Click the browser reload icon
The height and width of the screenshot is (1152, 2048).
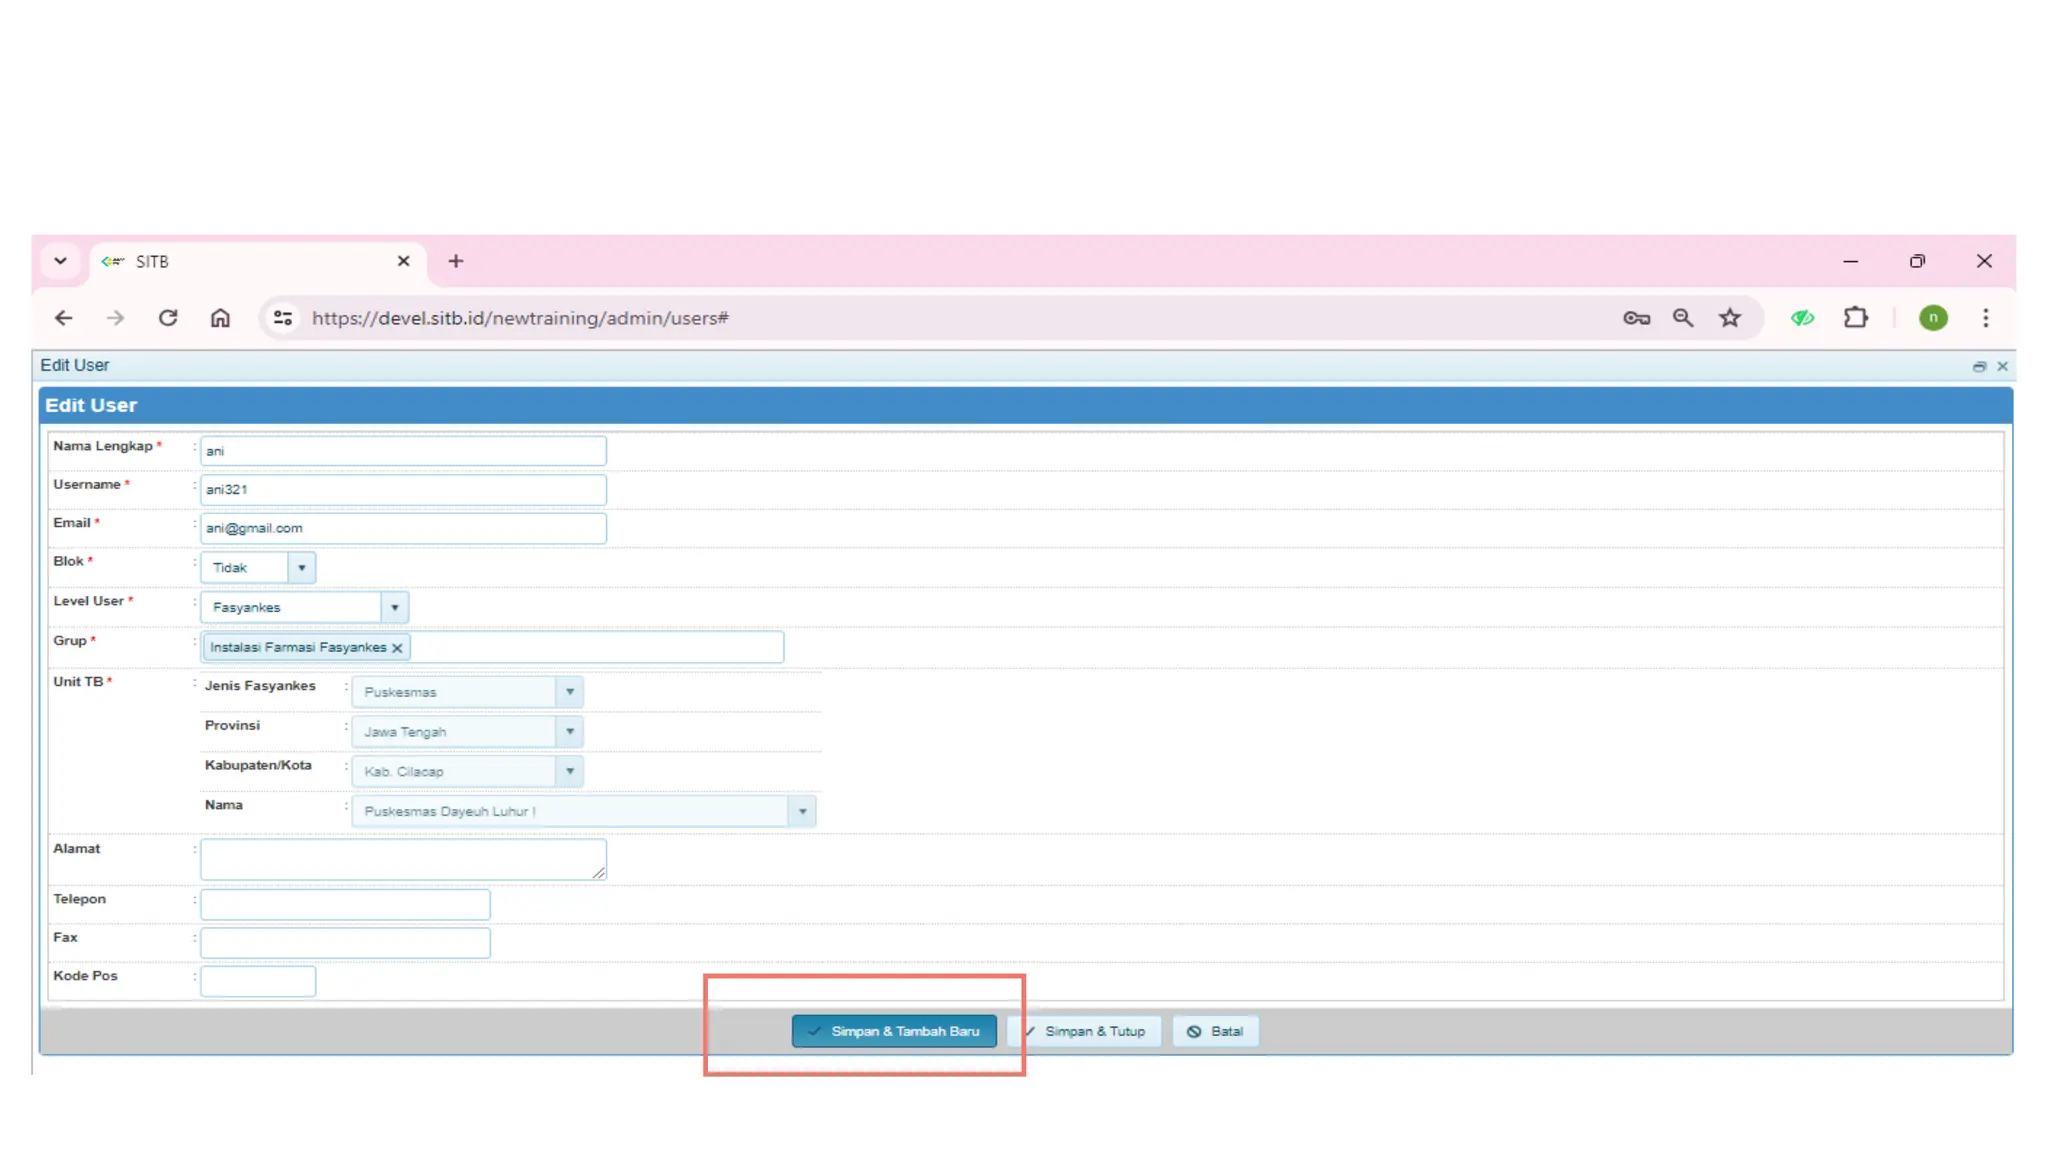(168, 318)
